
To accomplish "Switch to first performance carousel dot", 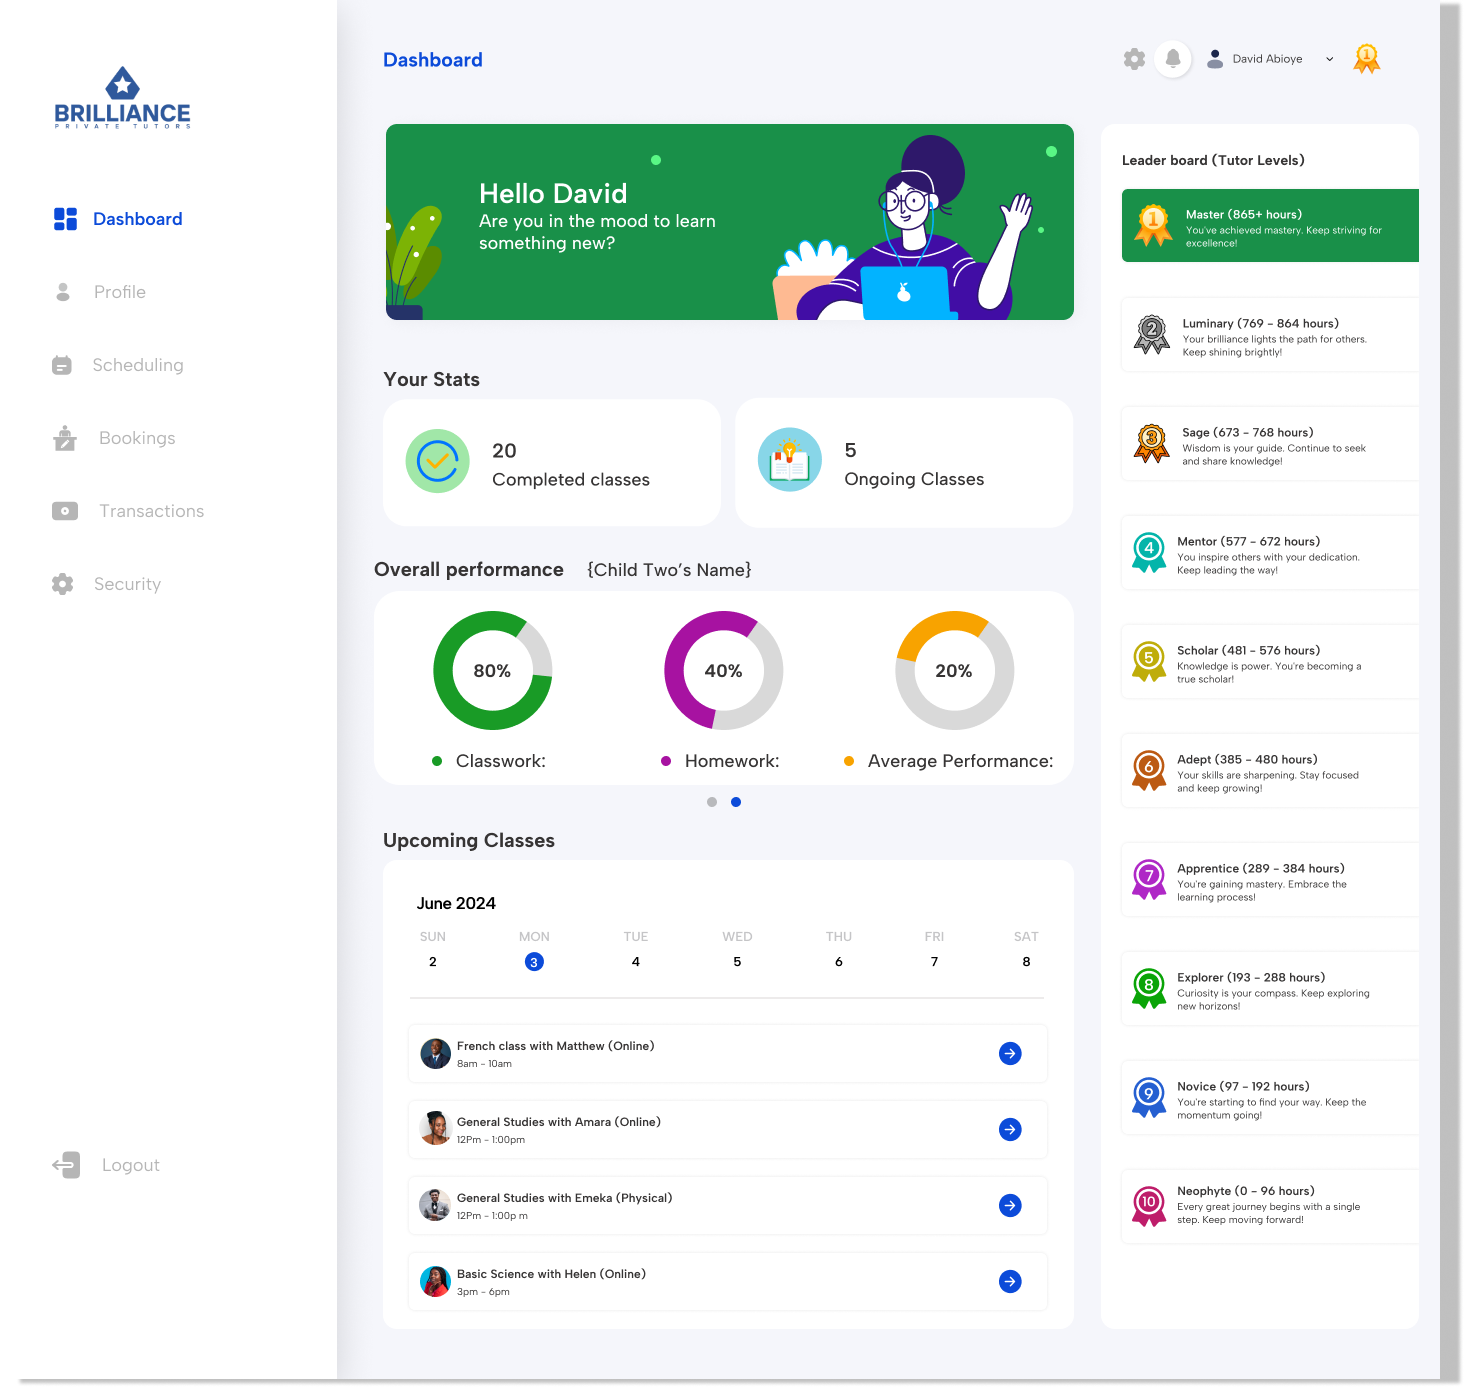I will [712, 802].
